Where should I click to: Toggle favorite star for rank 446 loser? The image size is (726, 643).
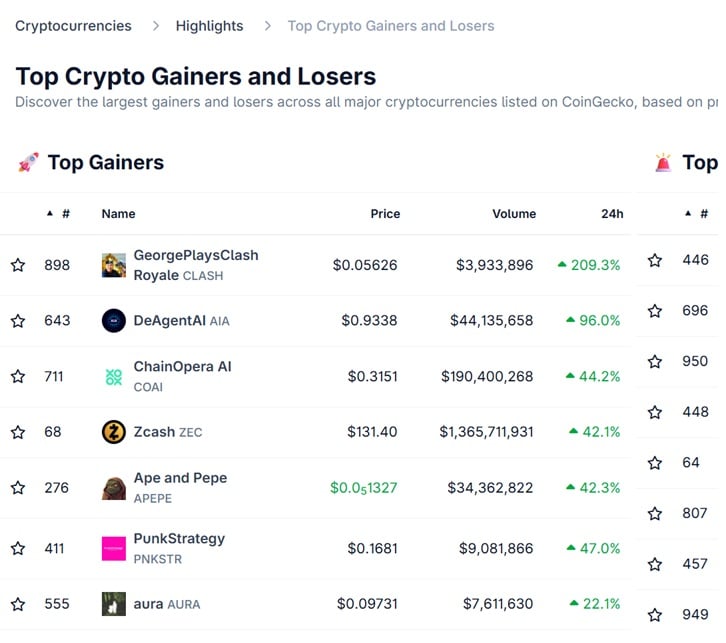(x=655, y=260)
